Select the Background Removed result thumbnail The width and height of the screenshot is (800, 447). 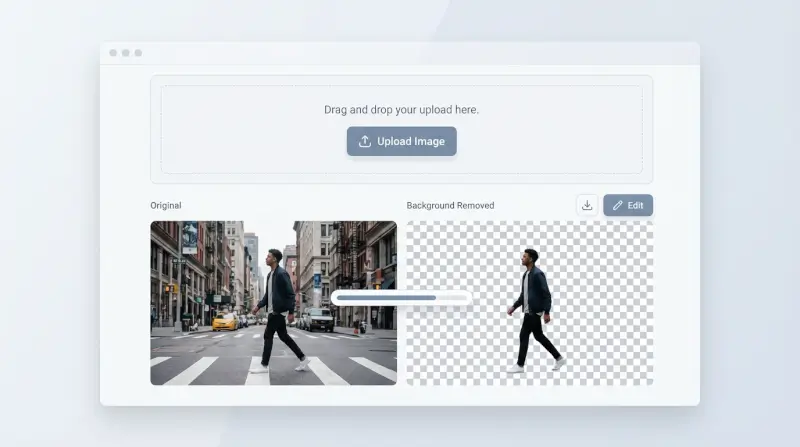[x=530, y=303]
